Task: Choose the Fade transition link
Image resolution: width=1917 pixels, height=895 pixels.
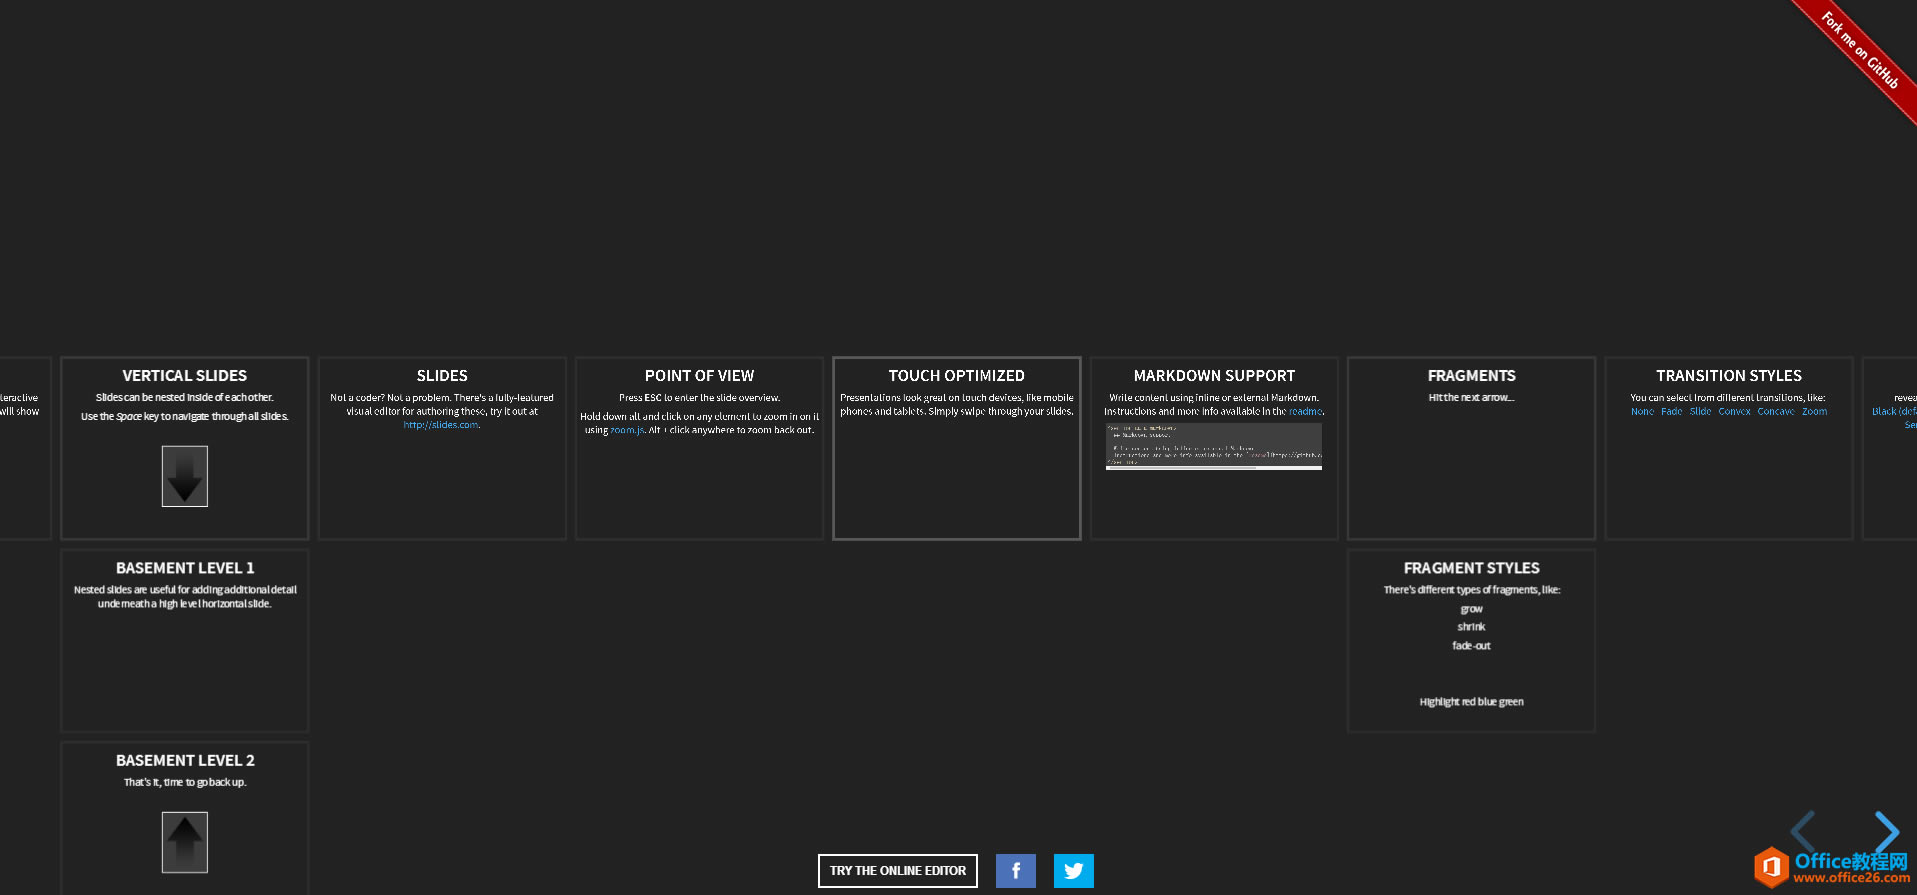Action: click(1671, 411)
